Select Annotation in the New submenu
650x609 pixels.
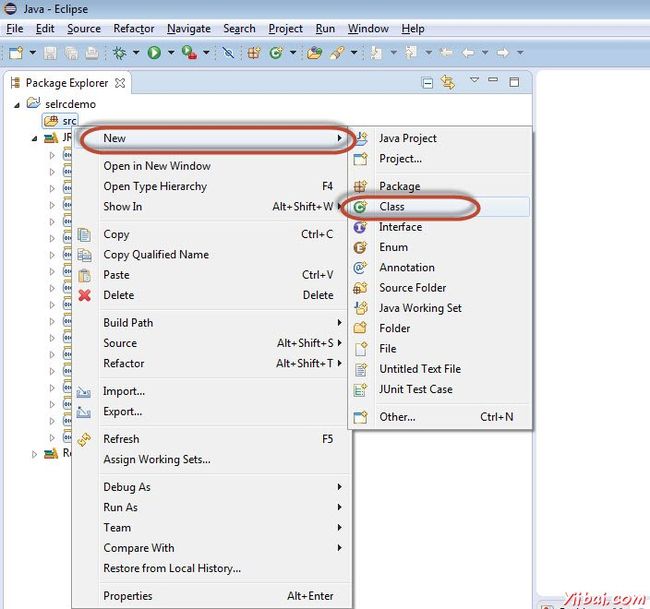440,267
